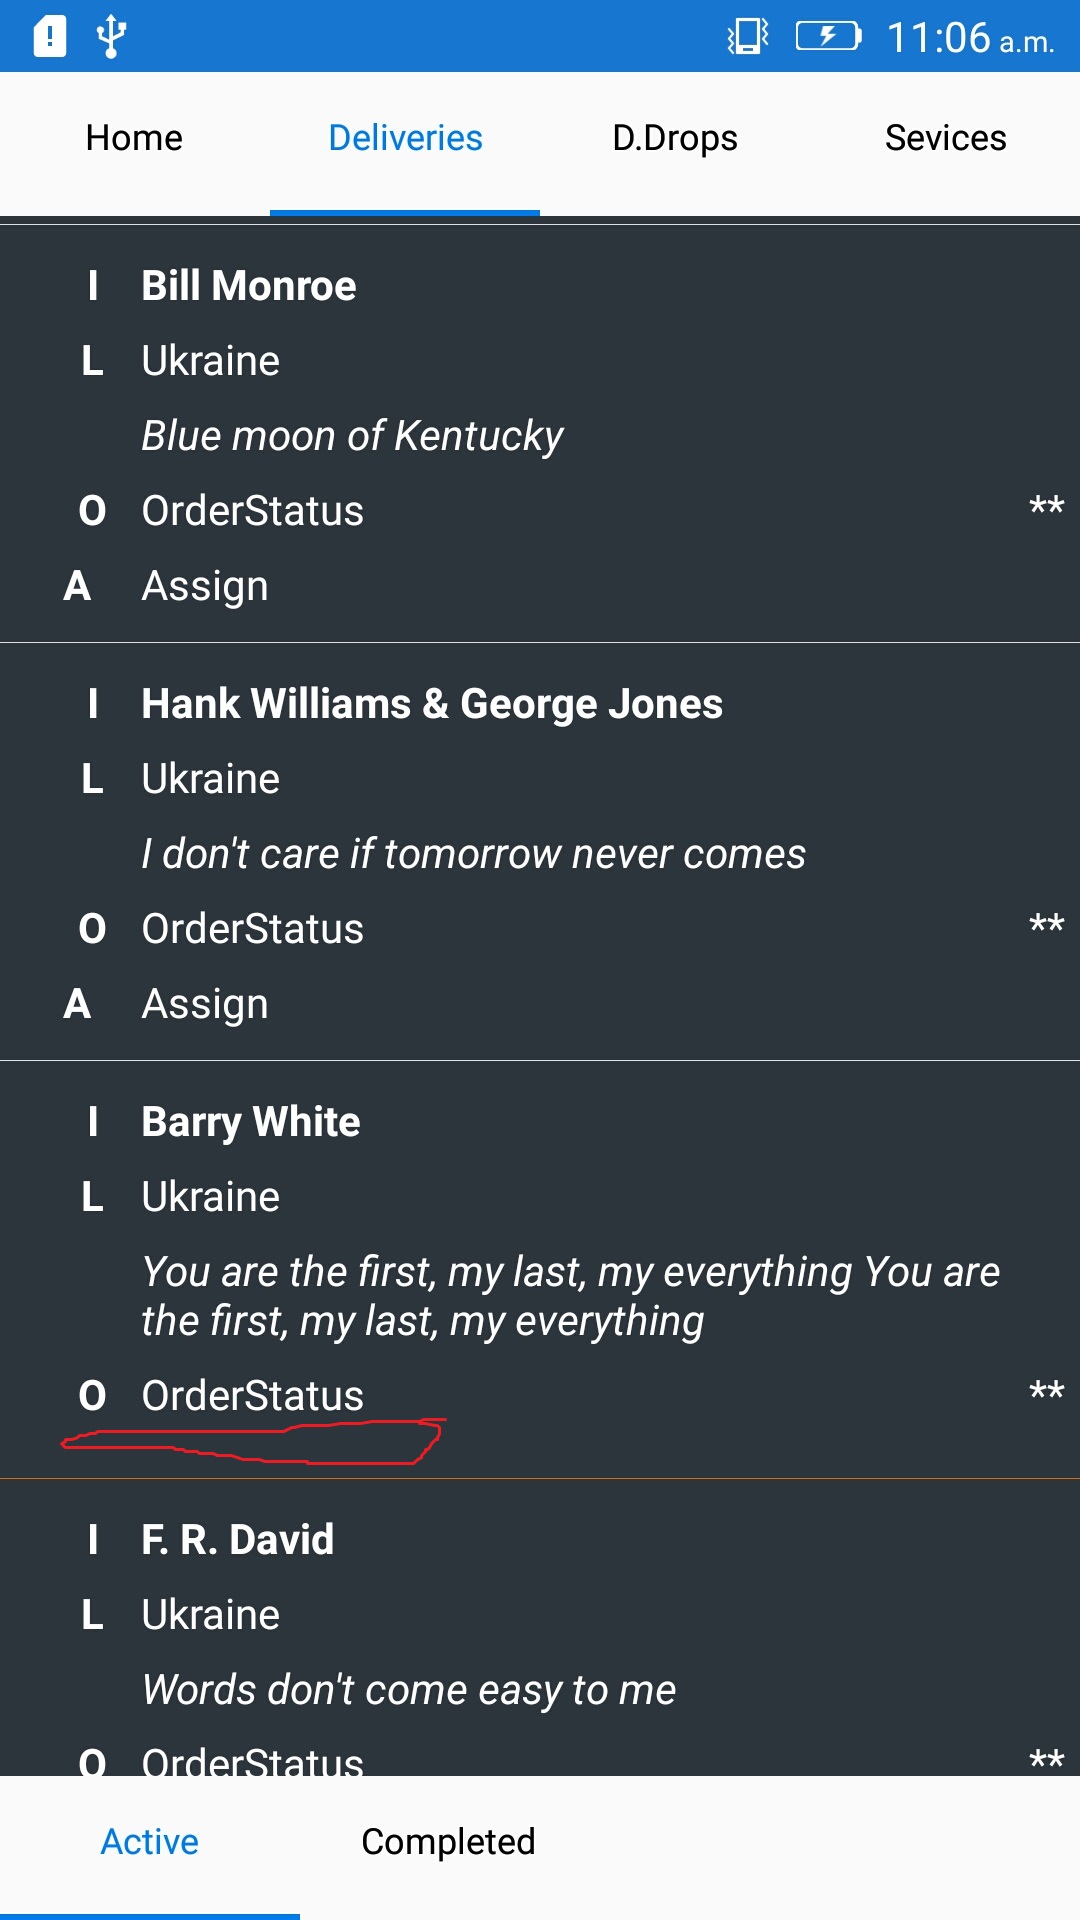The height and width of the screenshot is (1920, 1080).
Task: Open the Completed tab
Action: tap(449, 1840)
